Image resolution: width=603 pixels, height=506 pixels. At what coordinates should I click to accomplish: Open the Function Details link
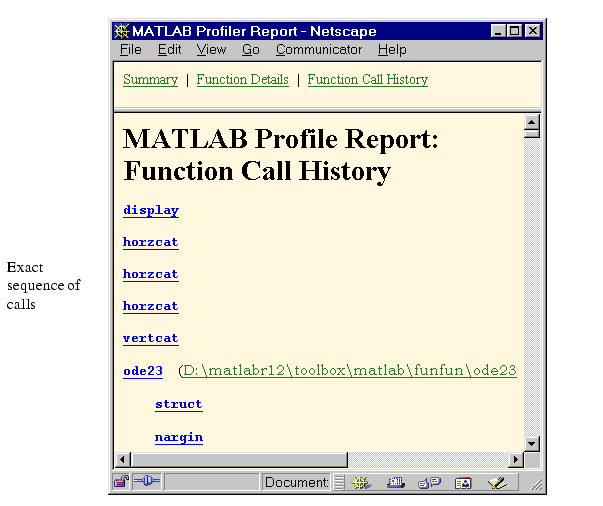[x=243, y=80]
